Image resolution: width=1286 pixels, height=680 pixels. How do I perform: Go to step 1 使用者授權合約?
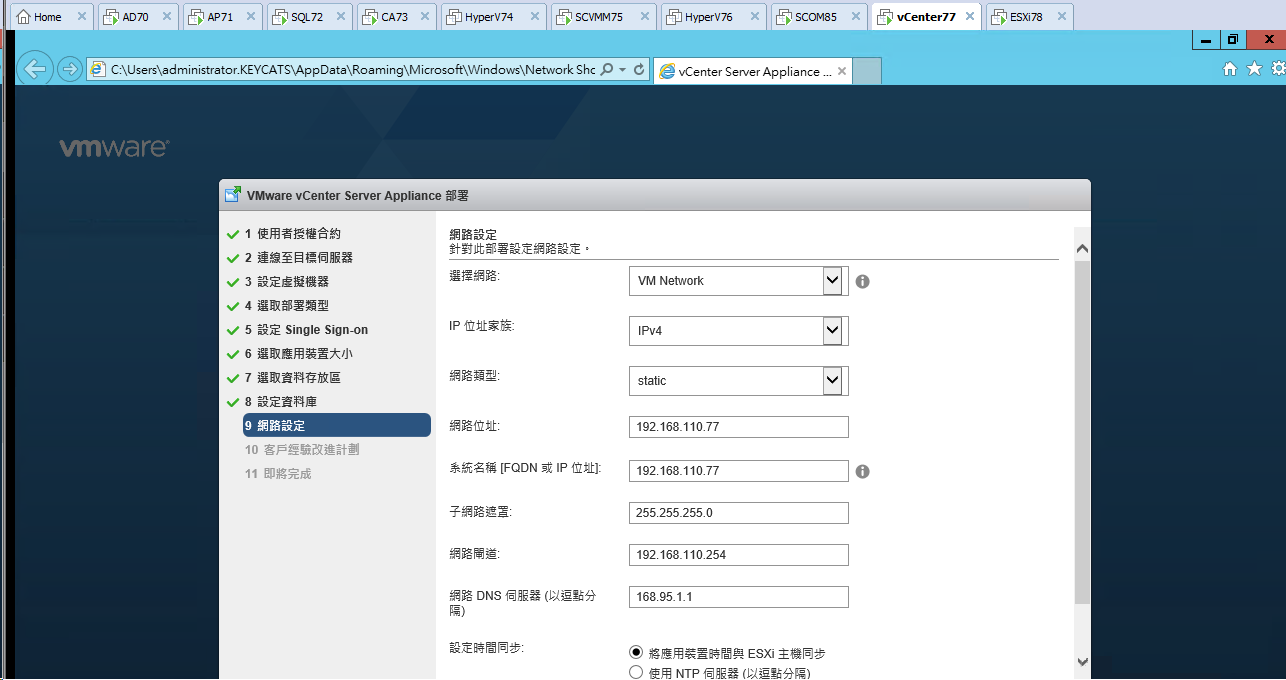(299, 234)
